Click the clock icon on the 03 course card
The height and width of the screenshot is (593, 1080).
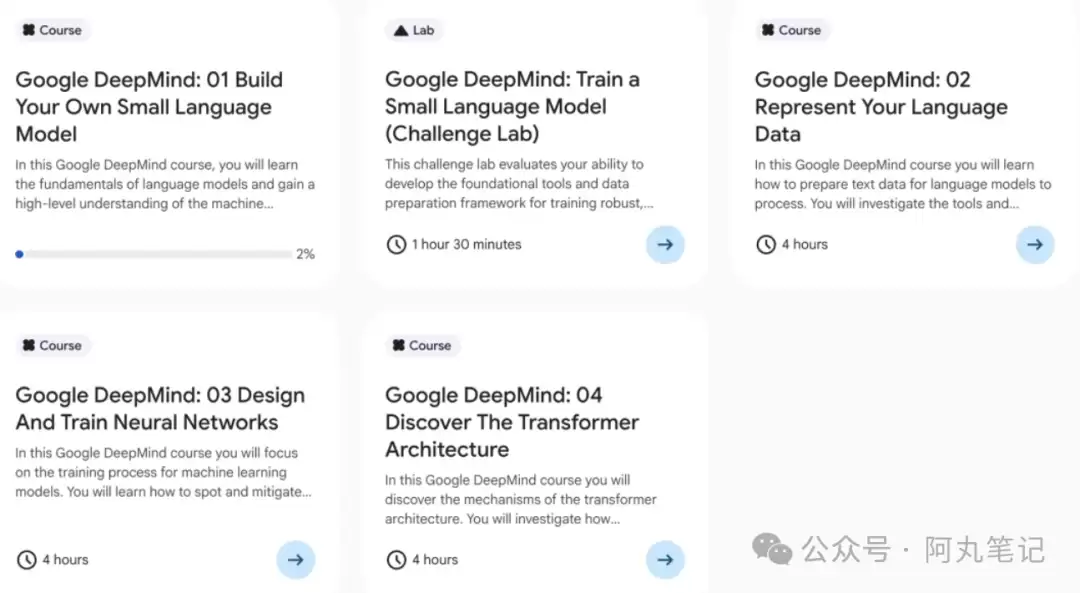click(27, 560)
